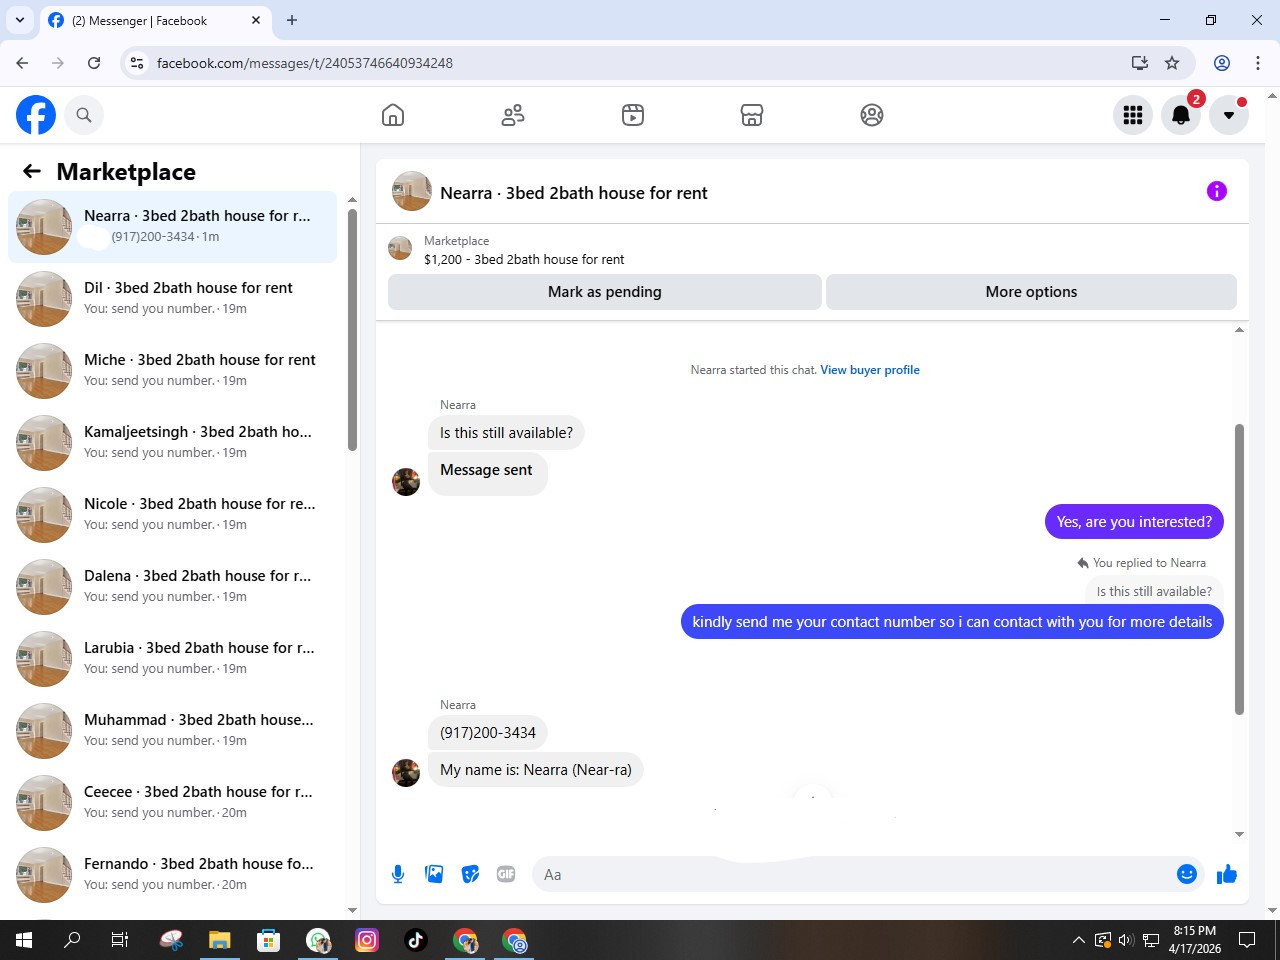This screenshot has width=1280, height=960.
Task: Open the Kamaljeetsingh conversation
Action: click(x=172, y=443)
